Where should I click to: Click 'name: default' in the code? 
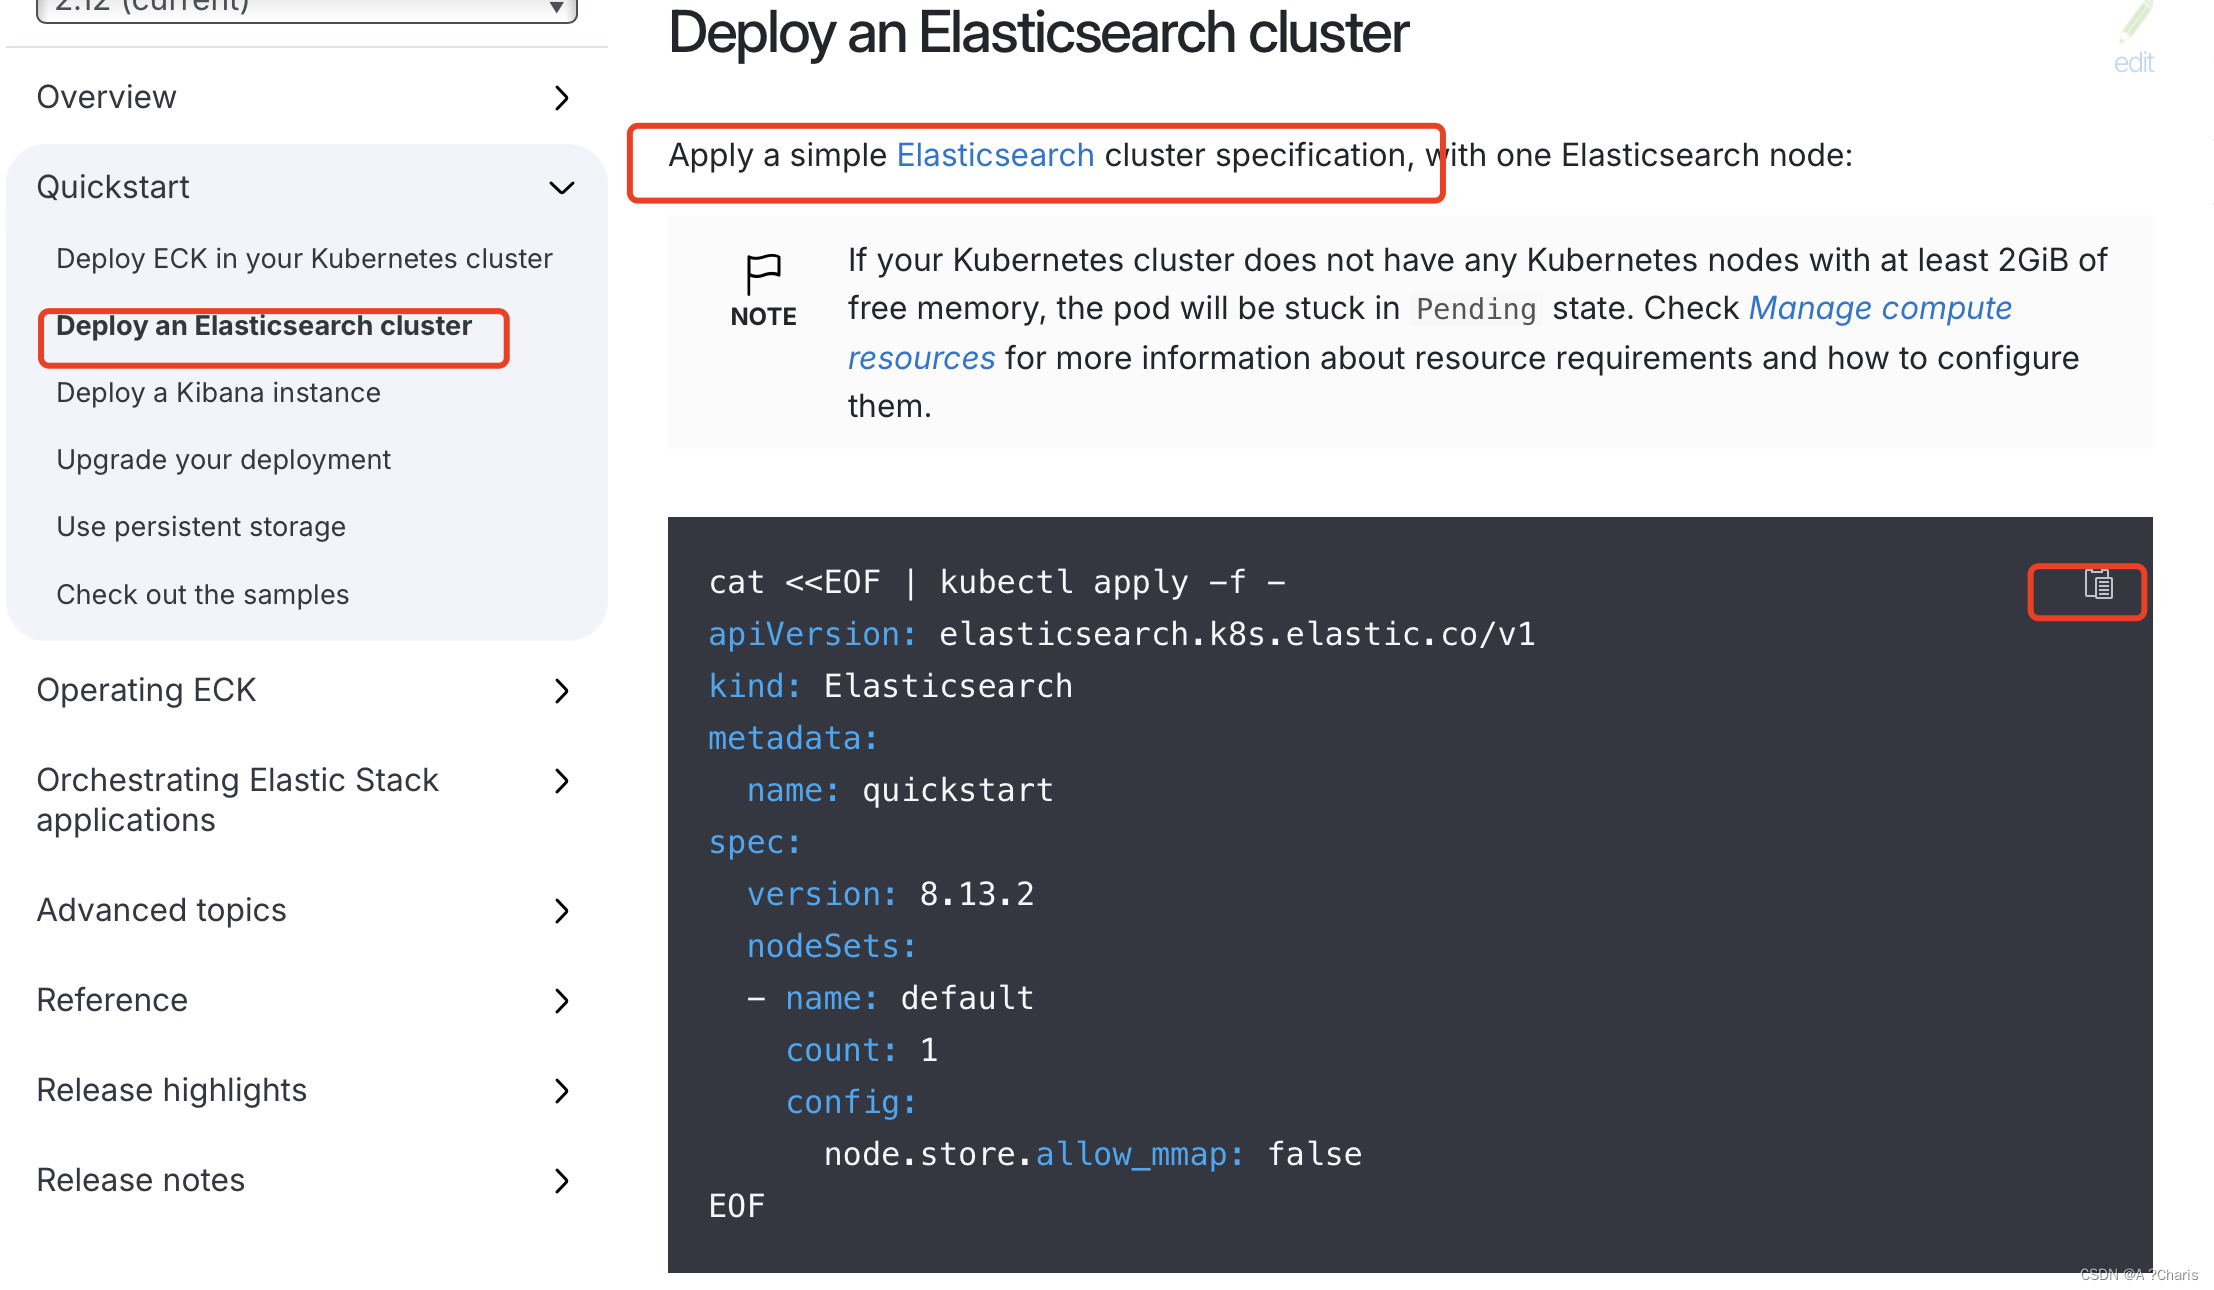[909, 998]
